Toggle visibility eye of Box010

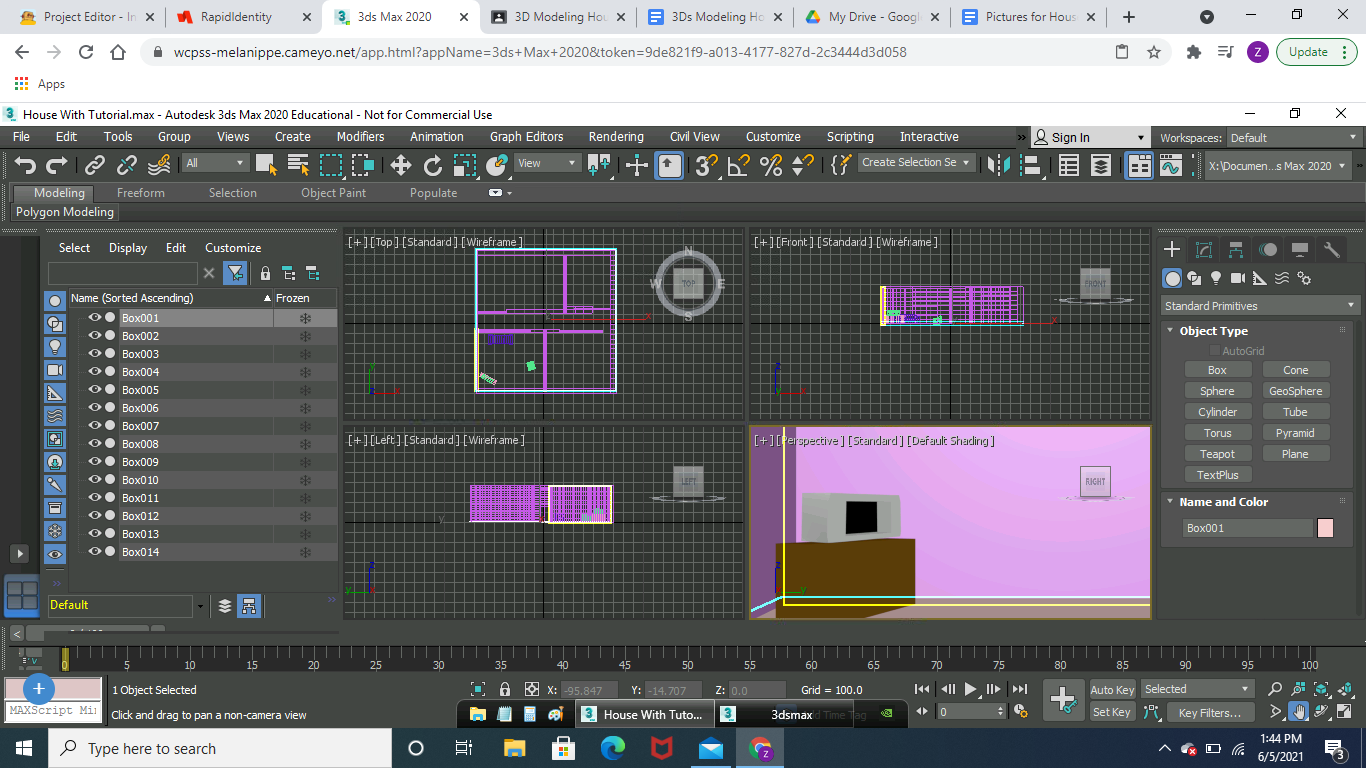click(95, 480)
